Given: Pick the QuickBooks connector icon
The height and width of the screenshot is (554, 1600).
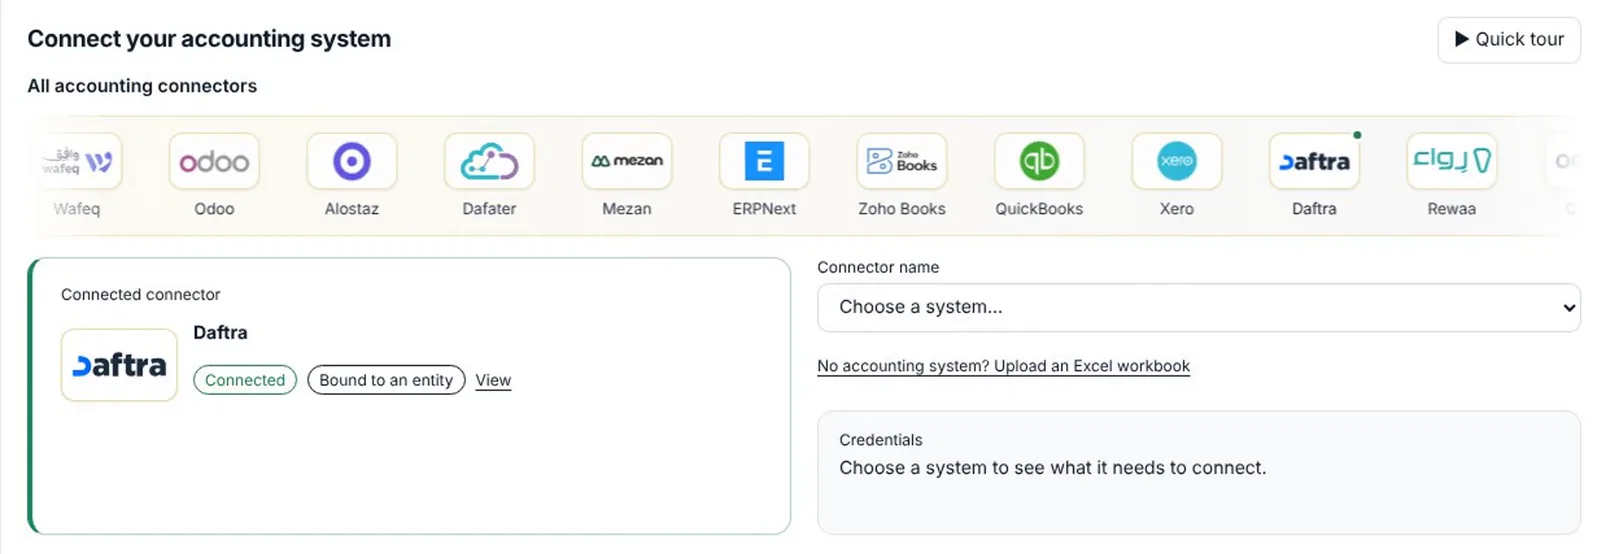Looking at the screenshot, I should coord(1039,161).
